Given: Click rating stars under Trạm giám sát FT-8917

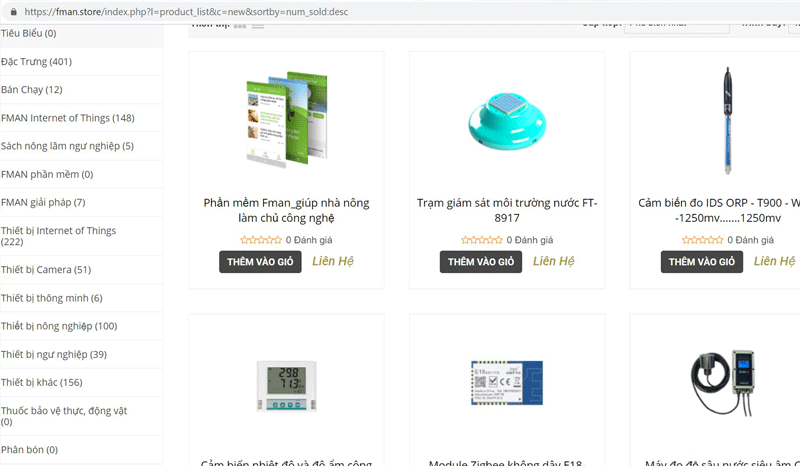Looking at the screenshot, I should (482, 240).
